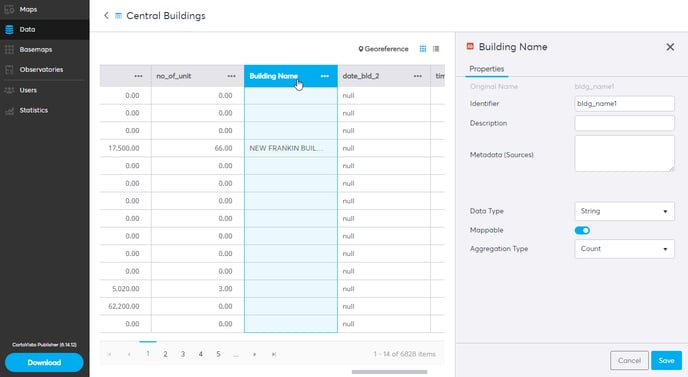Viewport: 688px width, 377px height.
Task: Click the Georeference button
Action: click(383, 49)
